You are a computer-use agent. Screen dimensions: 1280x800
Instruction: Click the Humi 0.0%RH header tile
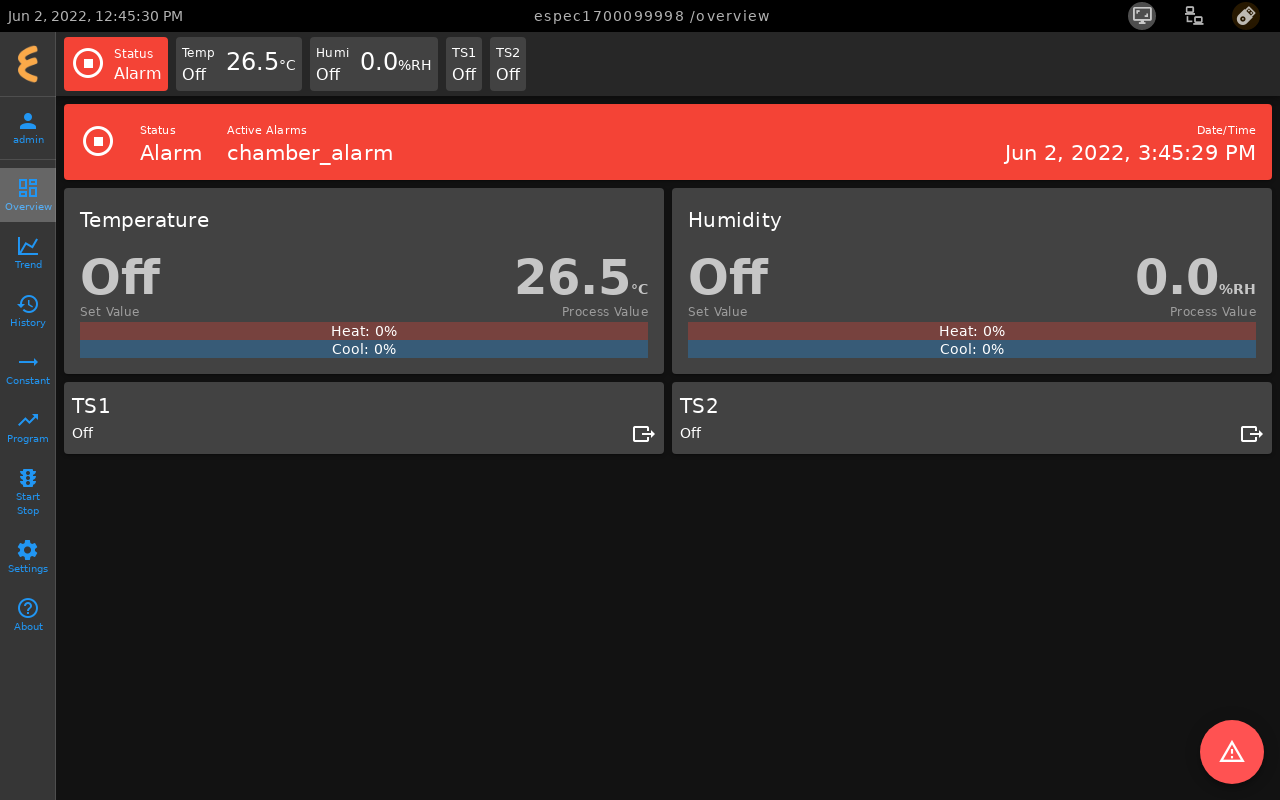[x=374, y=64]
